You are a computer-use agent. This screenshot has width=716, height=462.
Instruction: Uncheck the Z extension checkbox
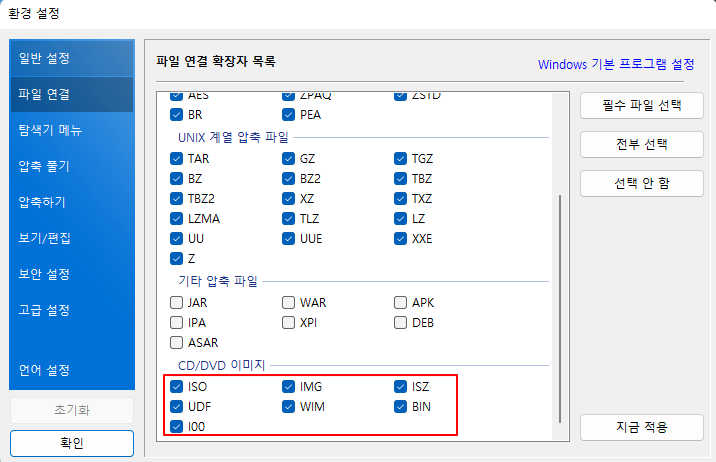176,259
